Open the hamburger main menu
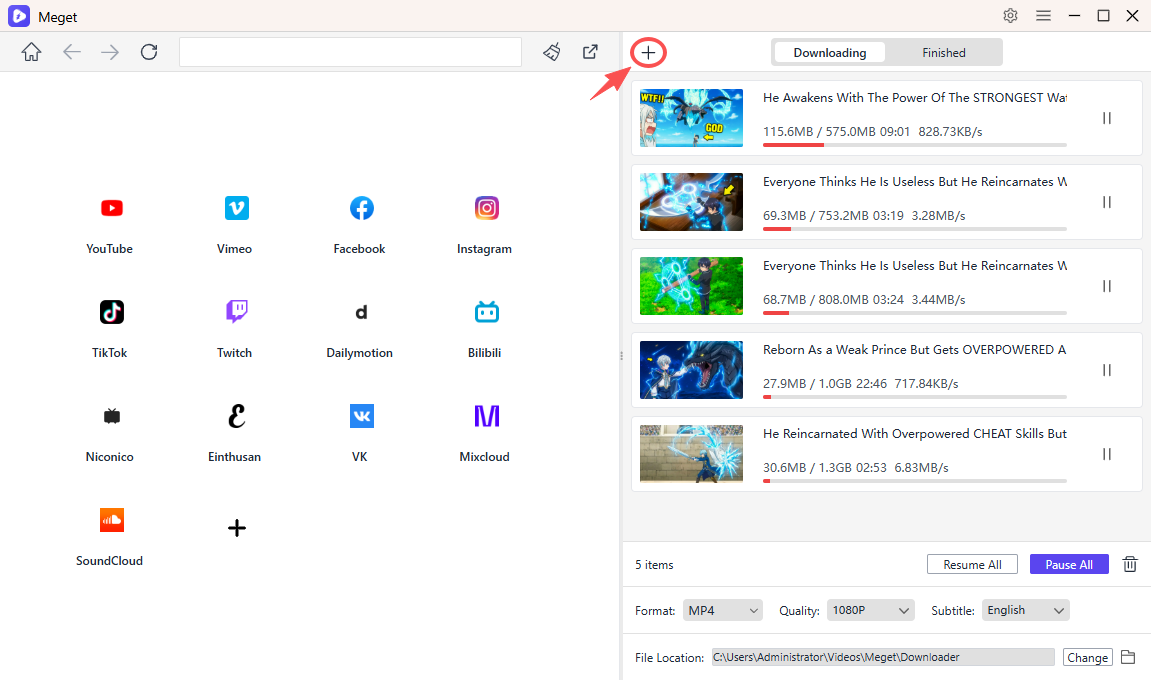 point(1043,15)
